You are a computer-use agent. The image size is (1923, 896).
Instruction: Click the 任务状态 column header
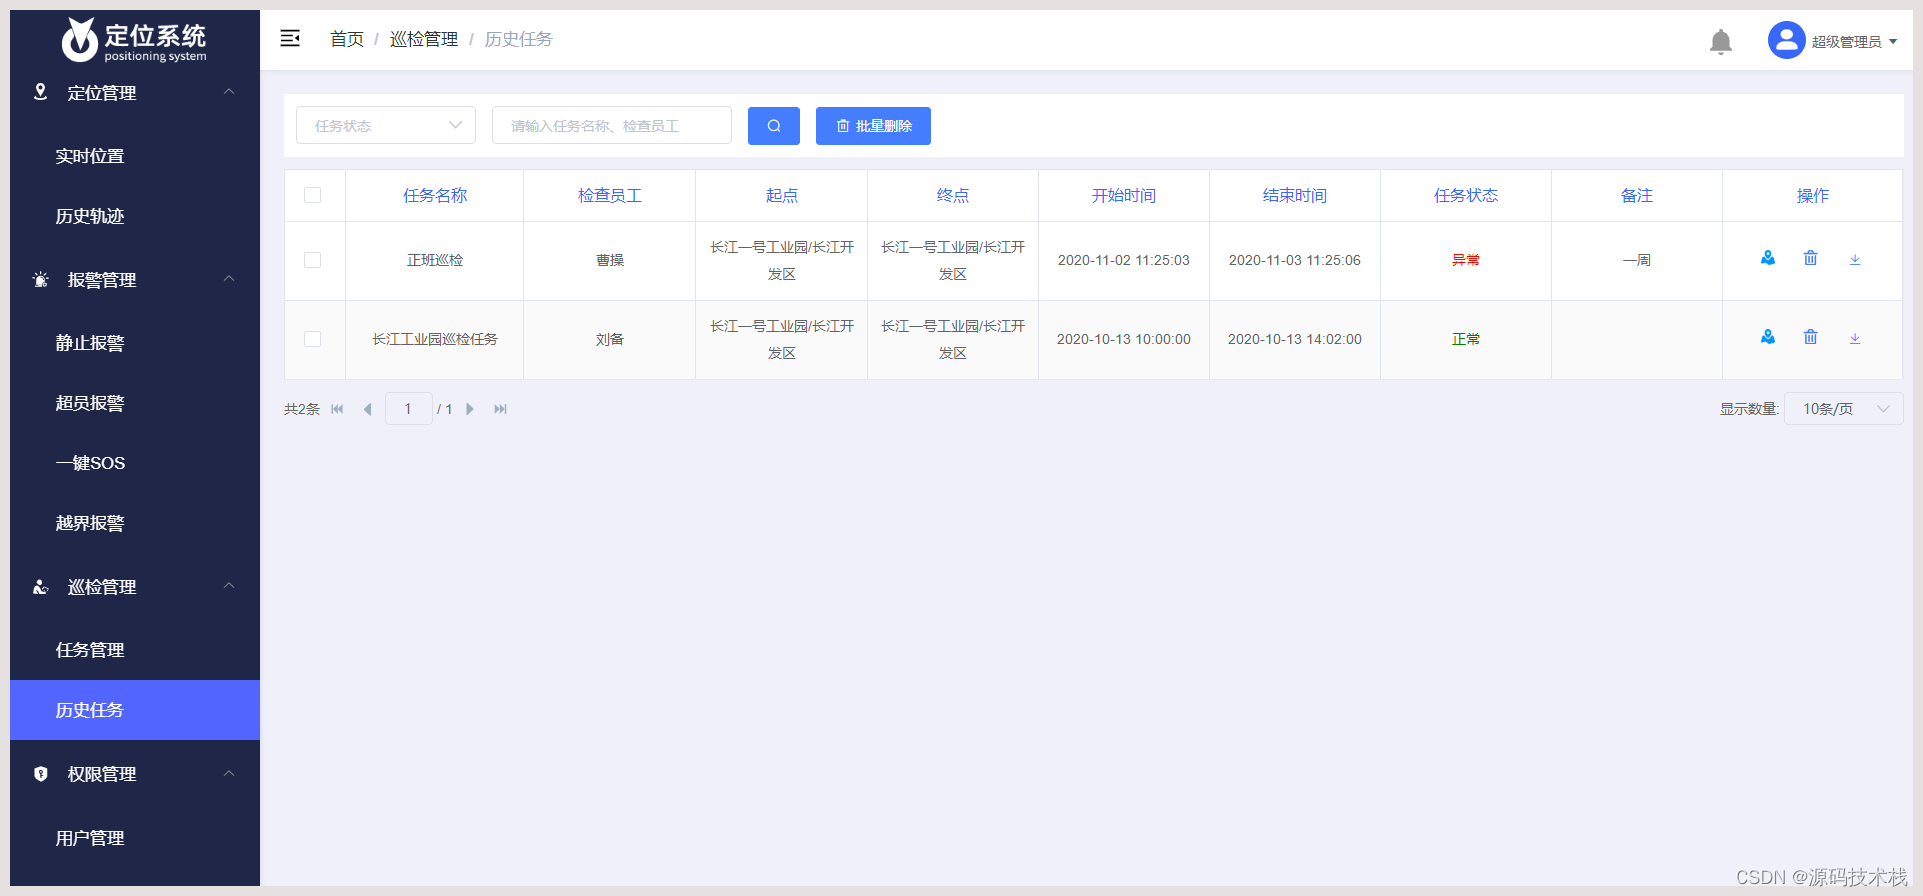(1466, 196)
